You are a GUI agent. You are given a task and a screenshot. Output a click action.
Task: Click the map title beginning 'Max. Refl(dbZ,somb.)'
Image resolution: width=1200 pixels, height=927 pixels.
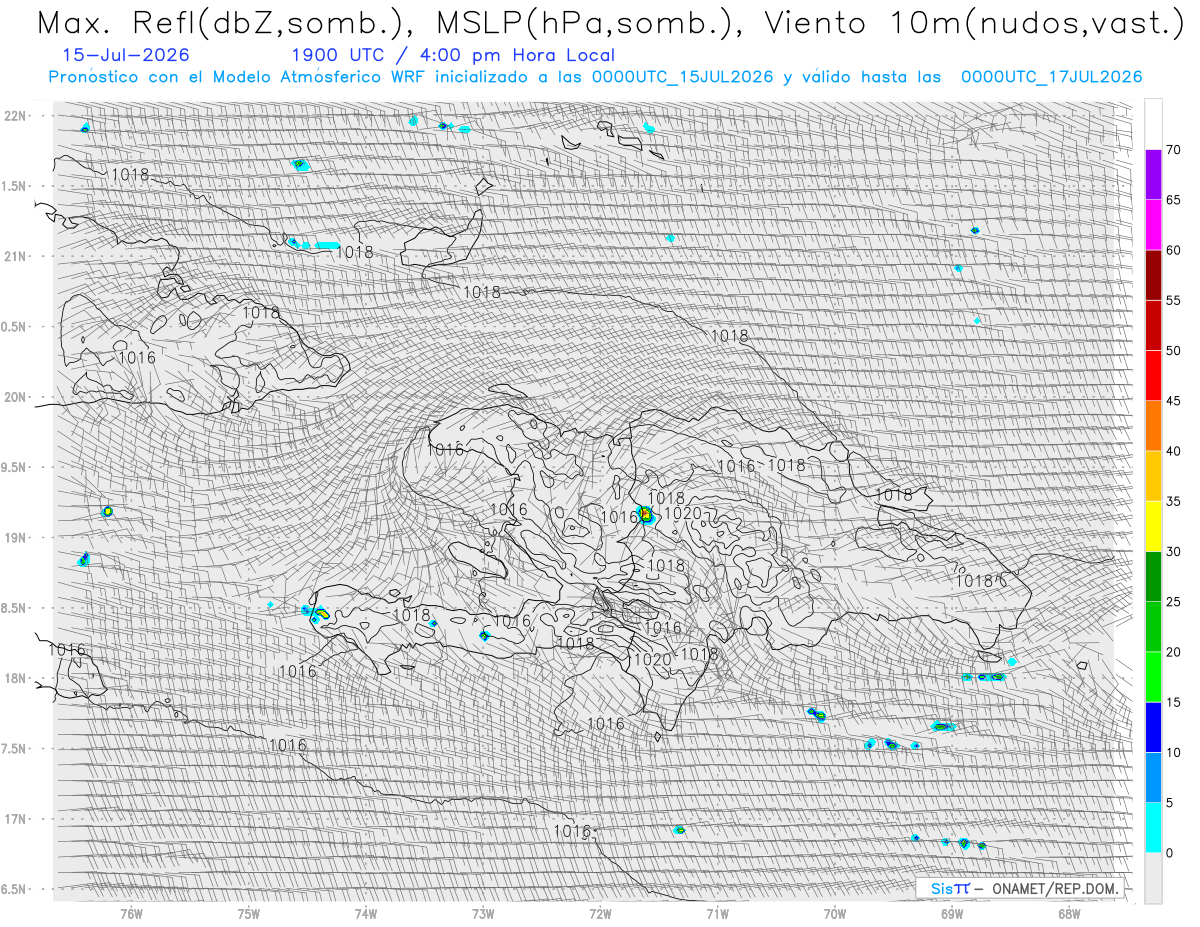608,24
